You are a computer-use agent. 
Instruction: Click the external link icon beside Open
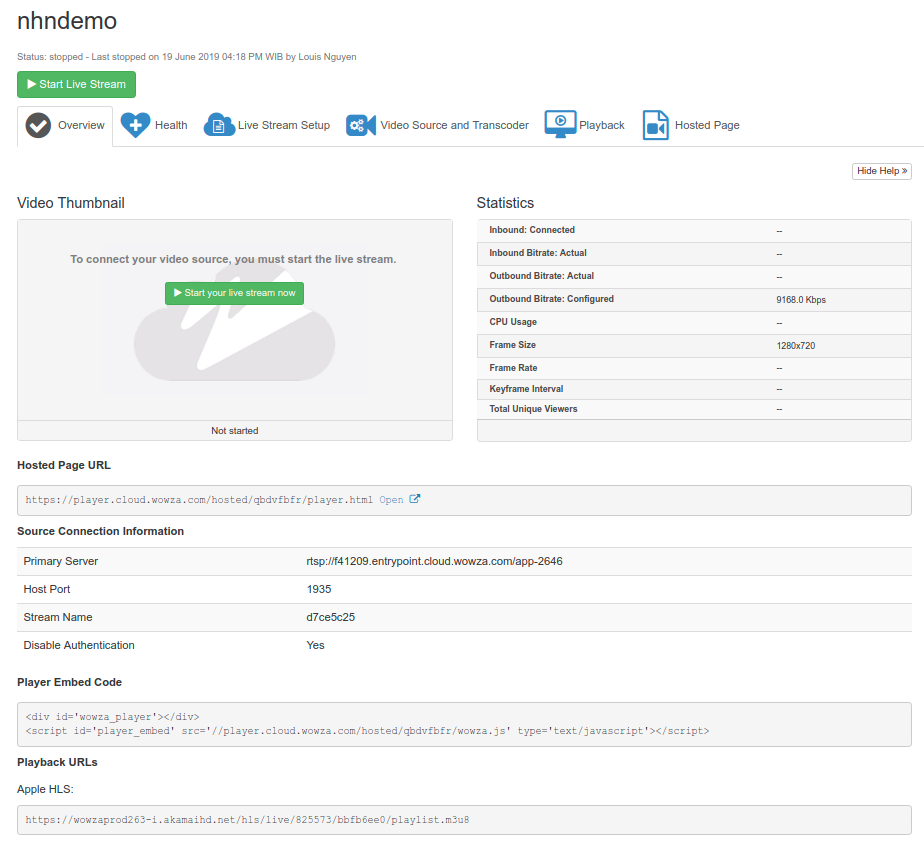[415, 499]
